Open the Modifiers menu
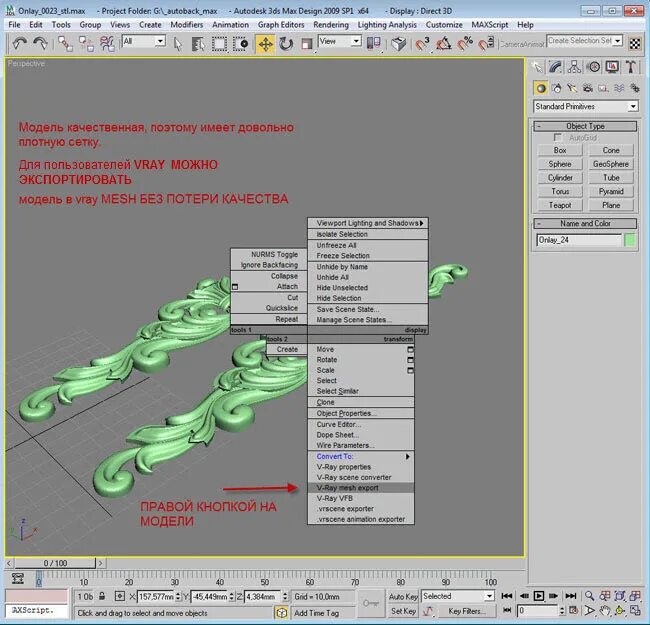The width and height of the screenshot is (650, 625). point(187,25)
